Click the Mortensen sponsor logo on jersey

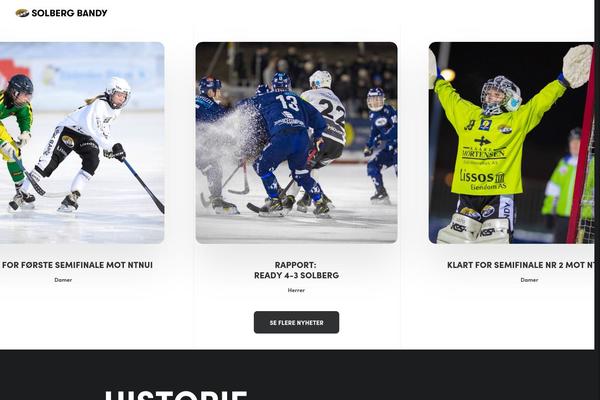pyautogui.click(x=484, y=153)
